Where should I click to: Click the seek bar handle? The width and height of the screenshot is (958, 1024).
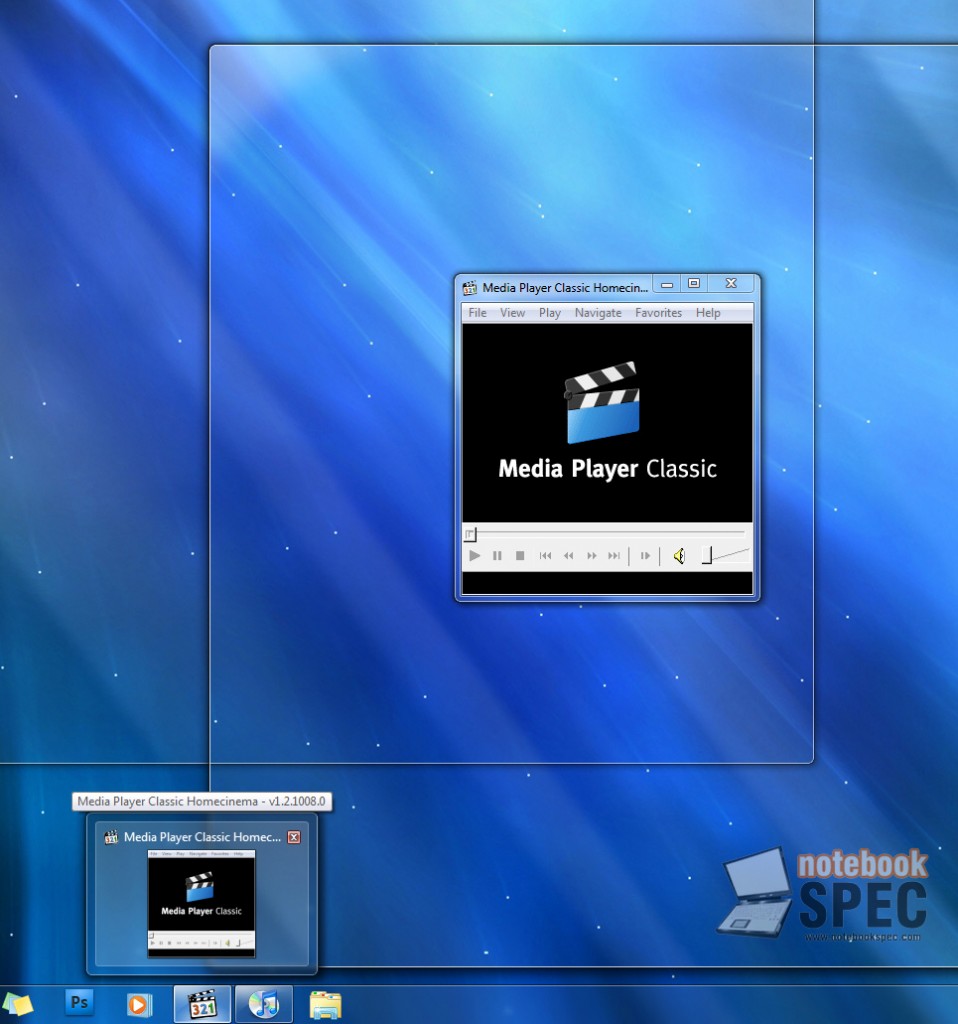pos(470,535)
